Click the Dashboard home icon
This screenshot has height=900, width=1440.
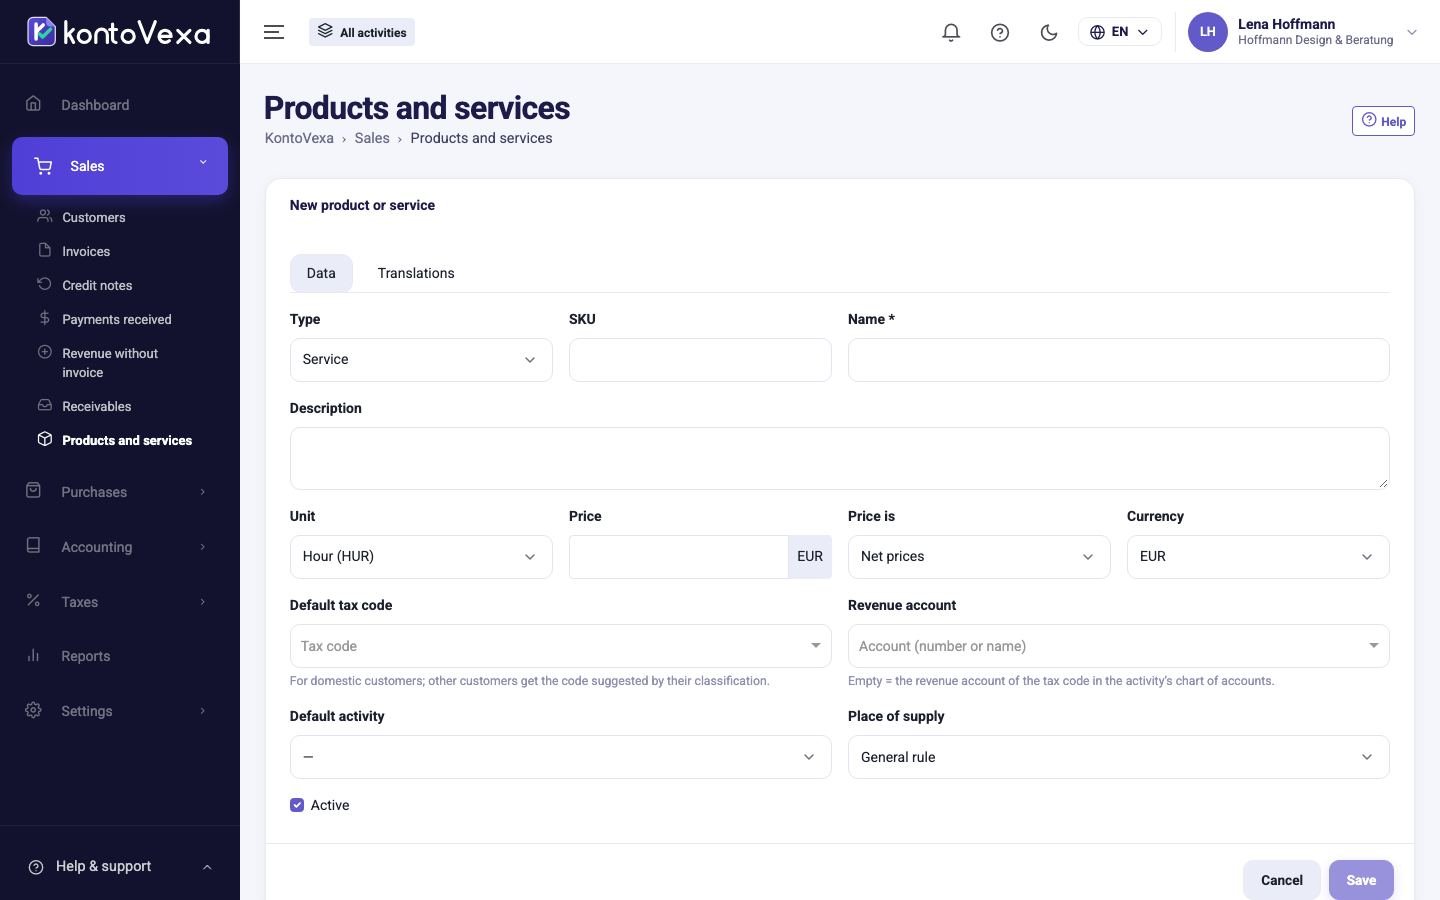[33, 104]
